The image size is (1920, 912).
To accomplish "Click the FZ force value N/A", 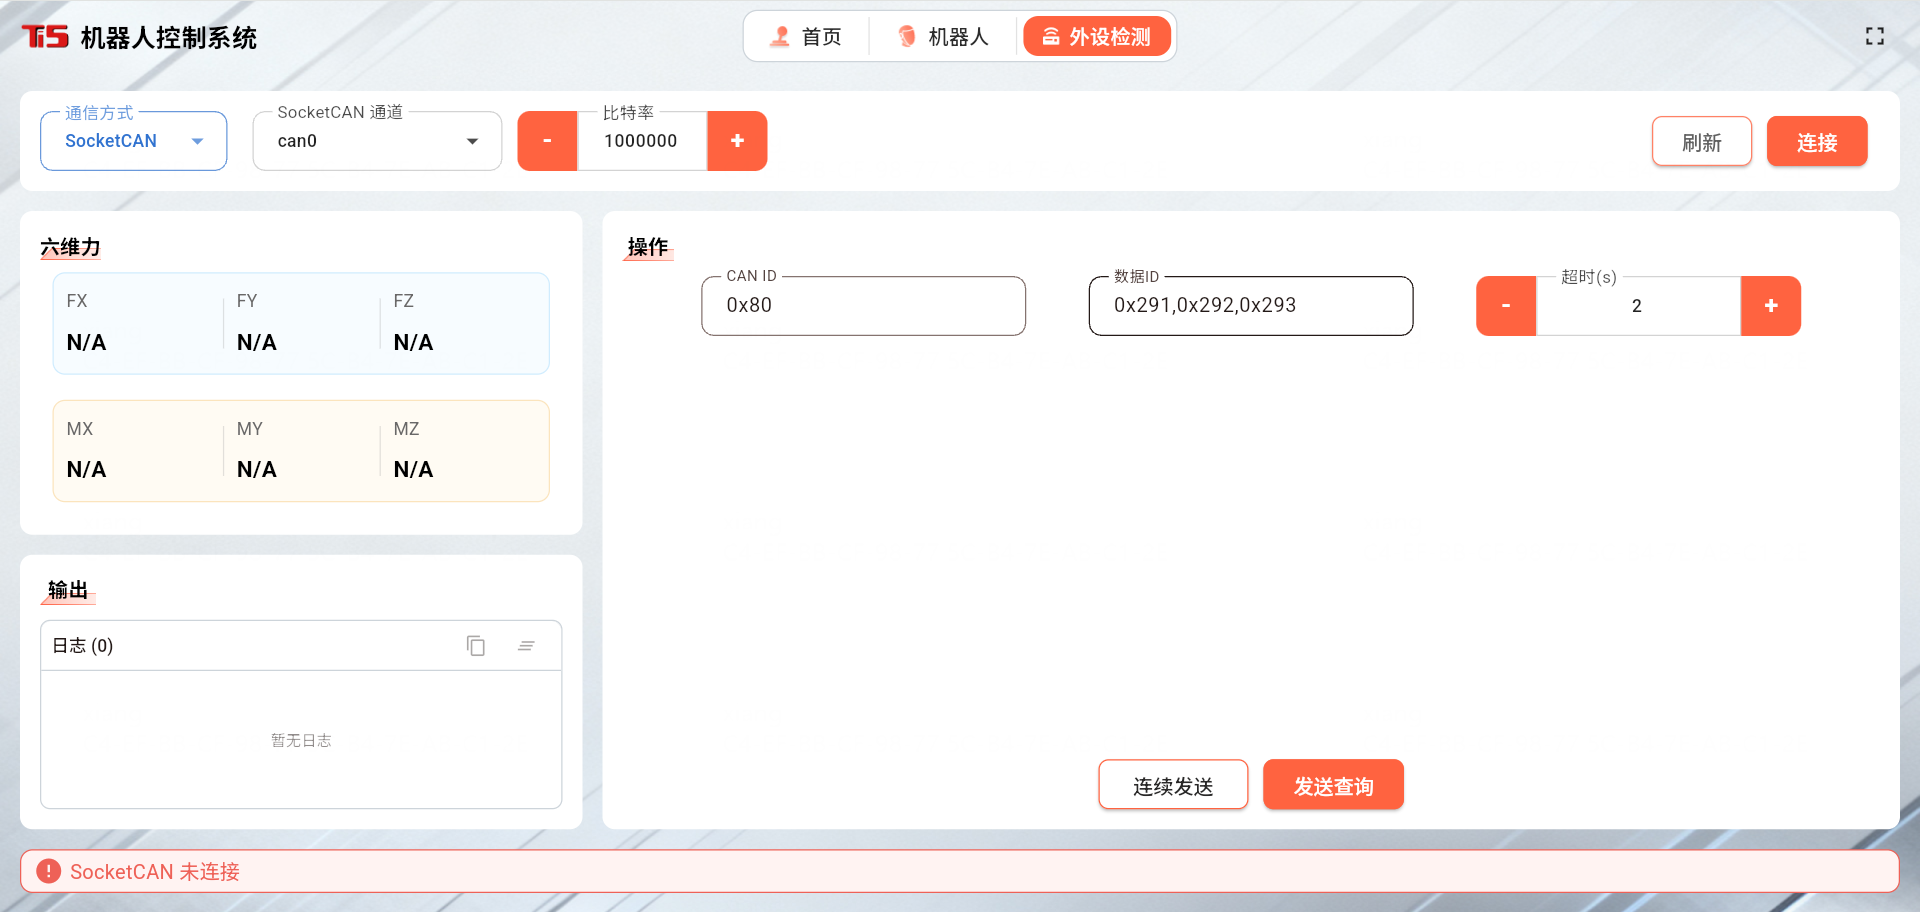I will click(x=413, y=343).
